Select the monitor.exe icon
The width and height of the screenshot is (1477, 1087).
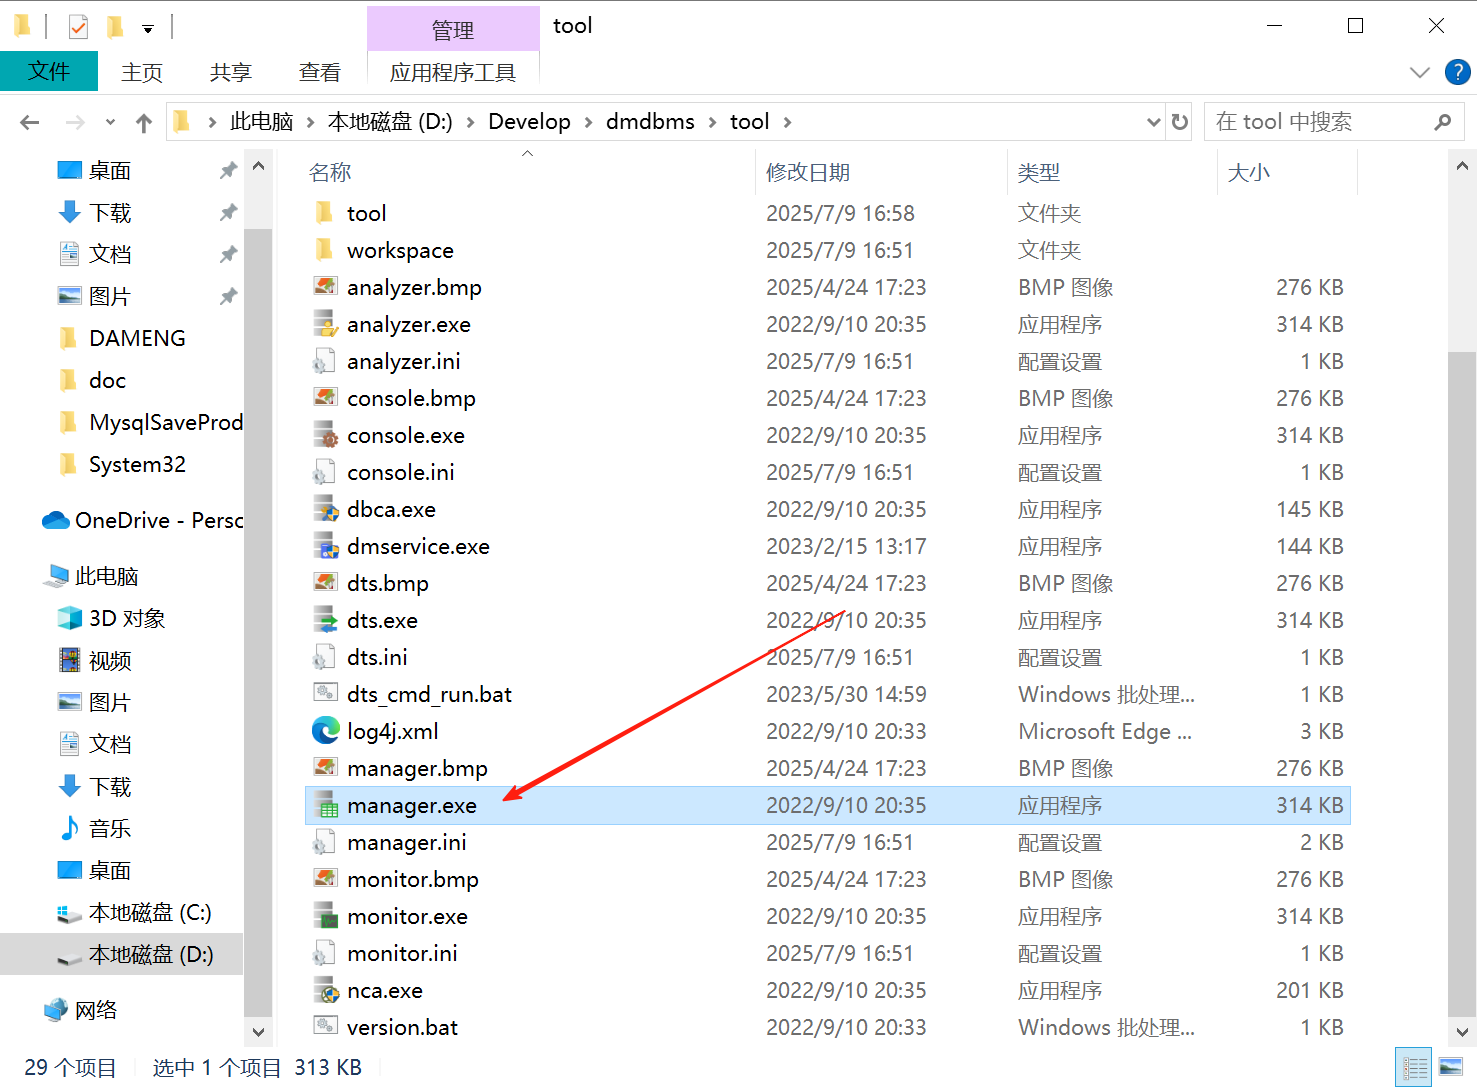[325, 916]
